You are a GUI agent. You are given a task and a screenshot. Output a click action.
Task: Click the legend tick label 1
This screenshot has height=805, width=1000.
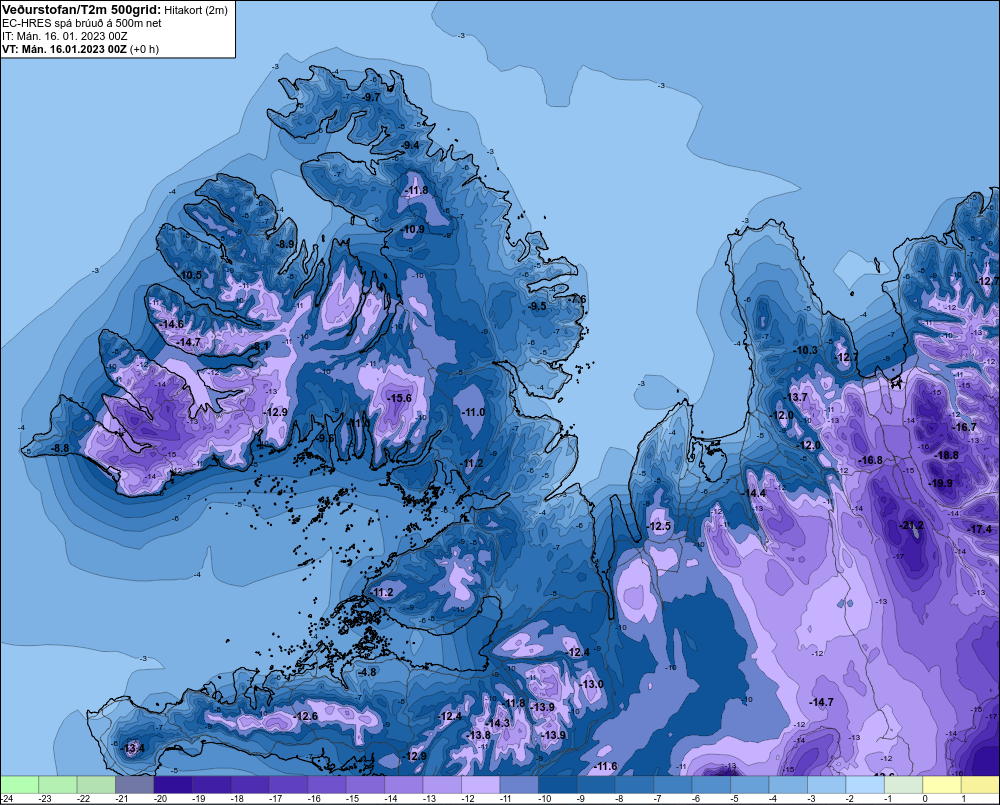[964, 799]
